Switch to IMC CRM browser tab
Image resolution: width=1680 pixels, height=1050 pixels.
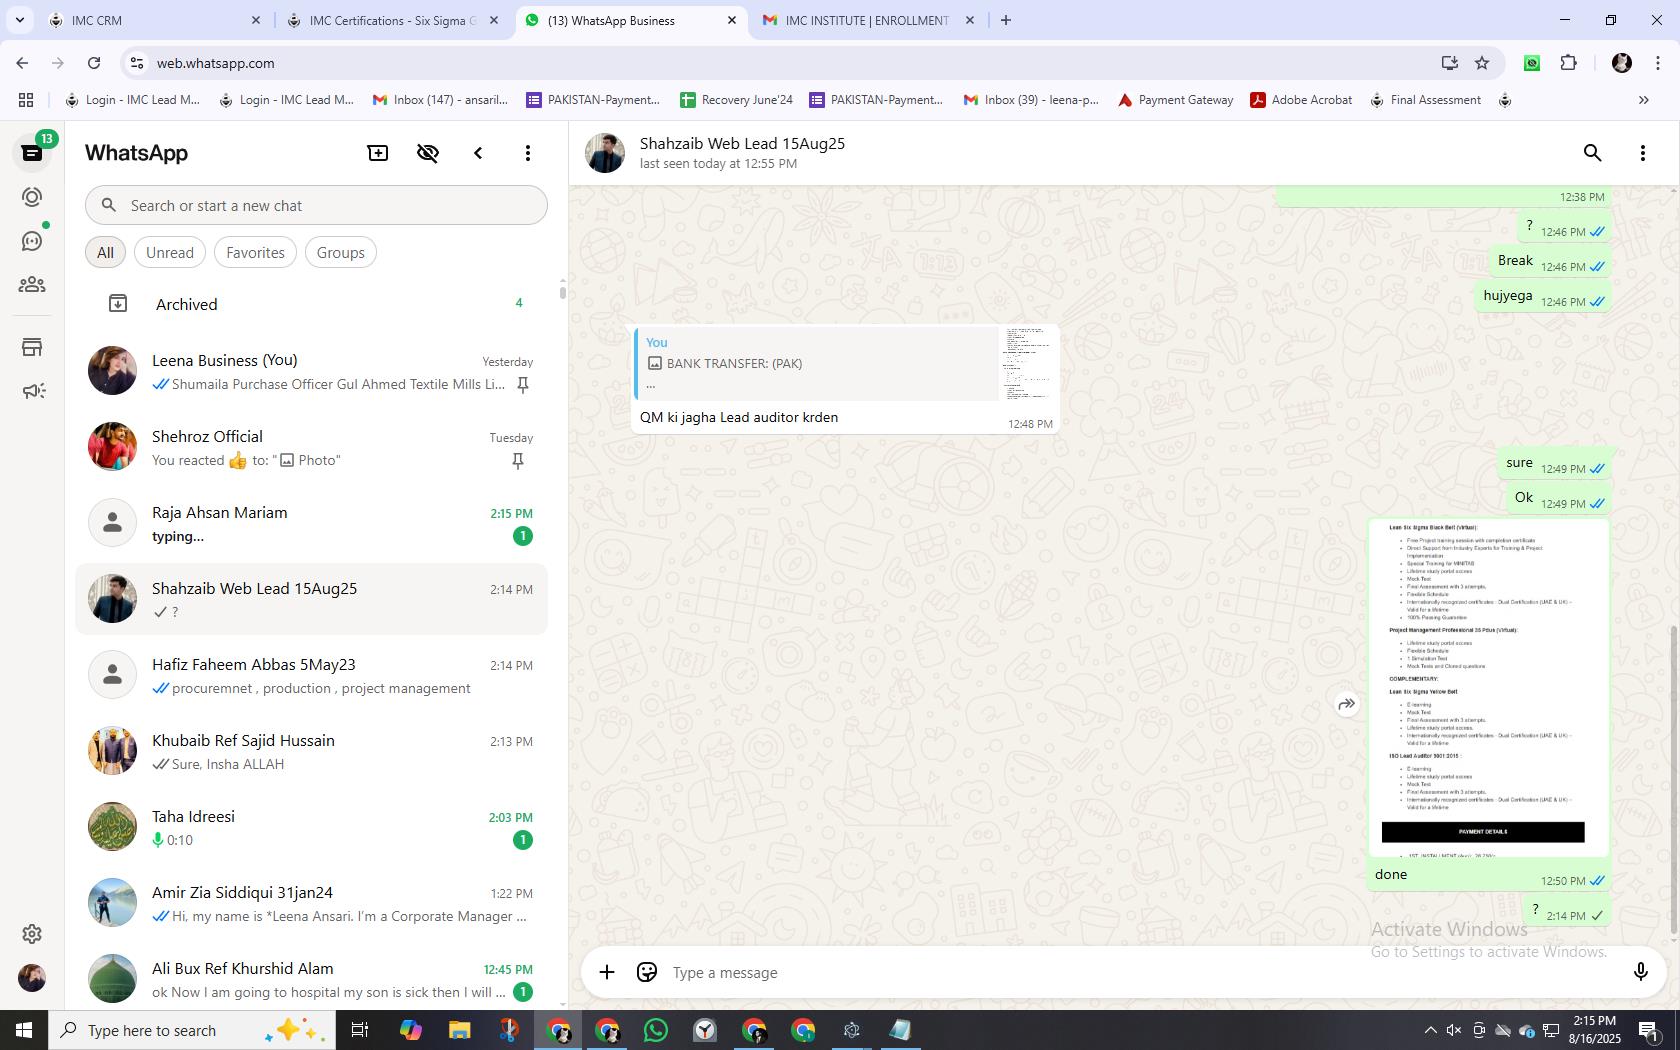pos(154,20)
